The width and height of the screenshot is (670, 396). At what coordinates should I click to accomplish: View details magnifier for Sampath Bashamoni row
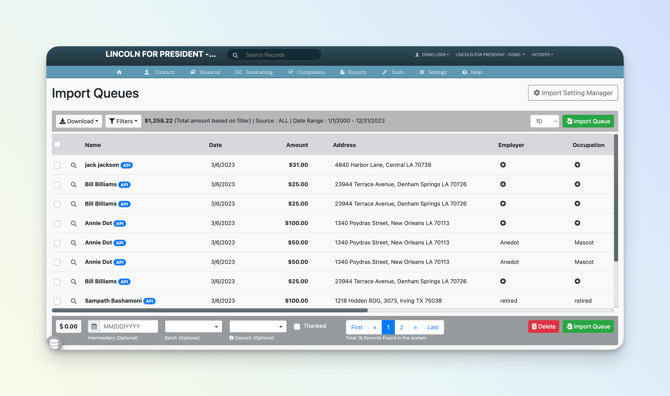pos(73,301)
